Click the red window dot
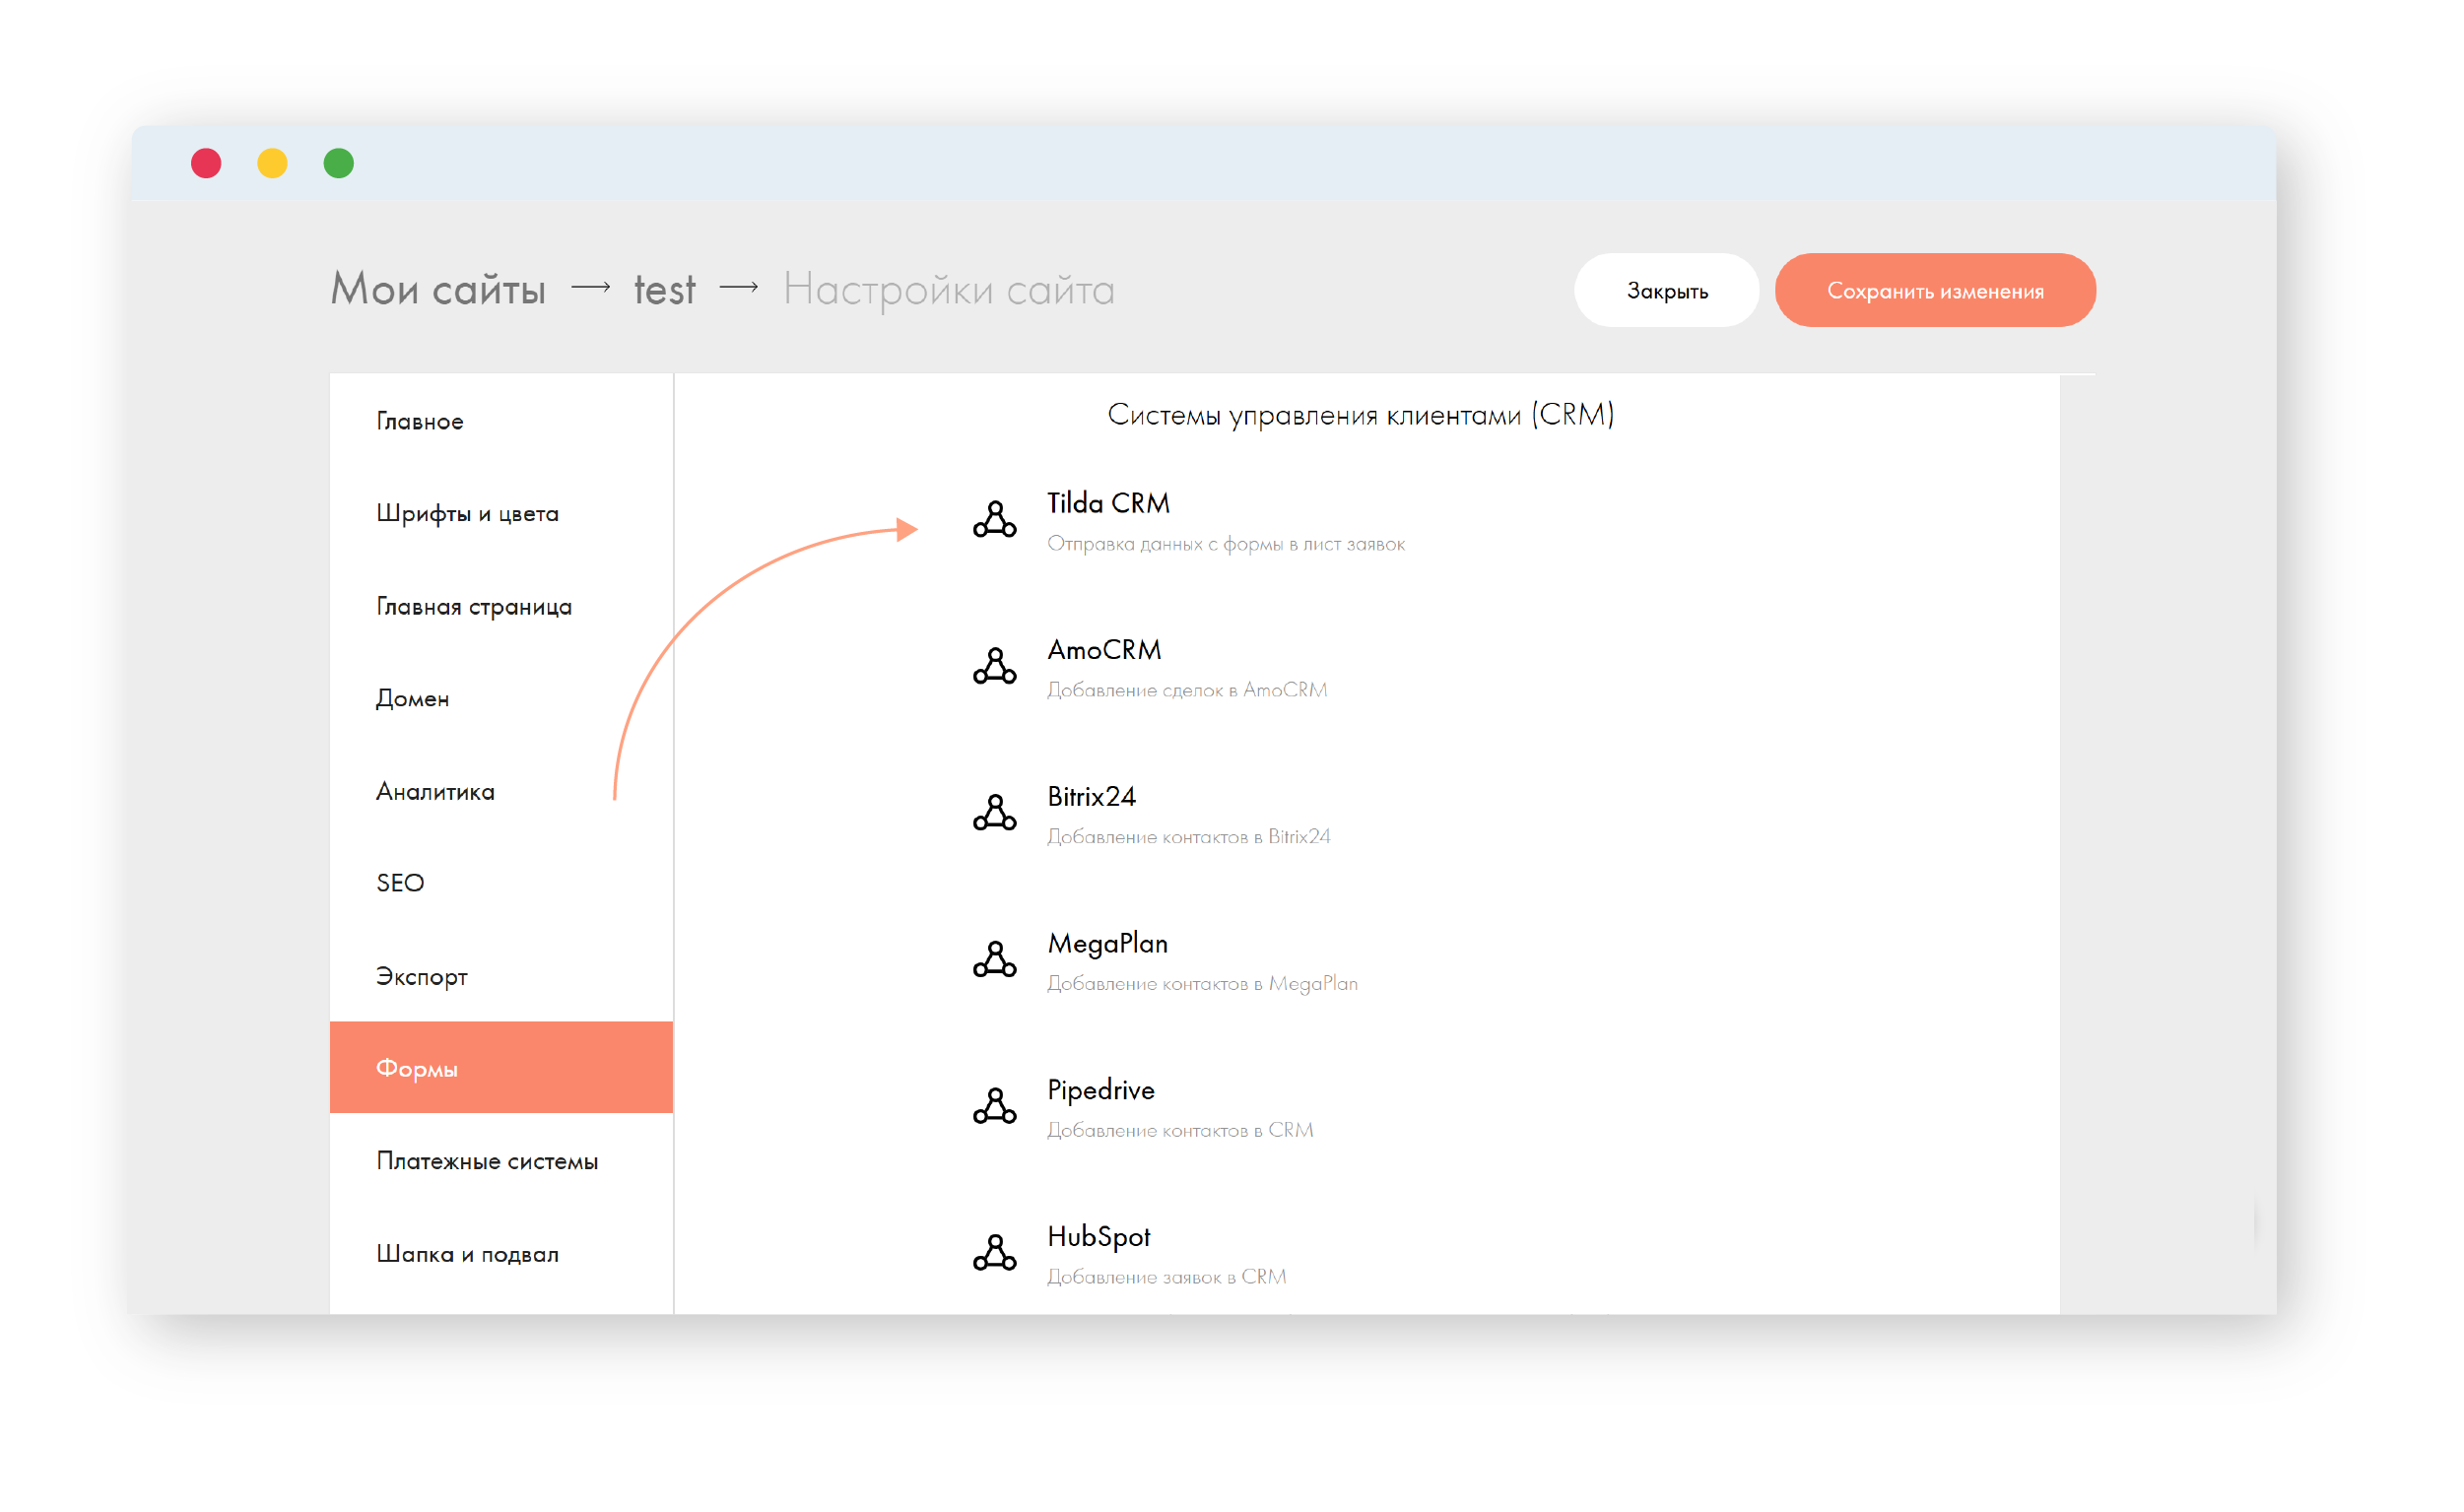 click(206, 163)
